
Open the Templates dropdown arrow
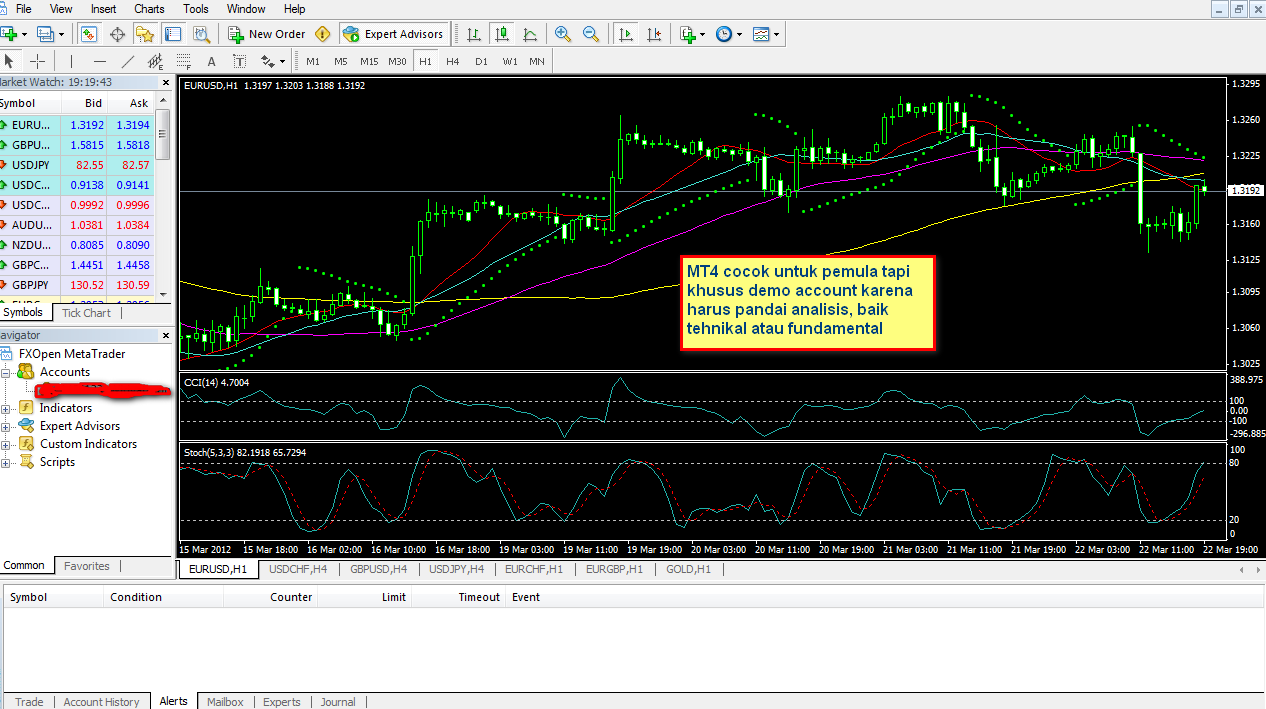(x=777, y=34)
